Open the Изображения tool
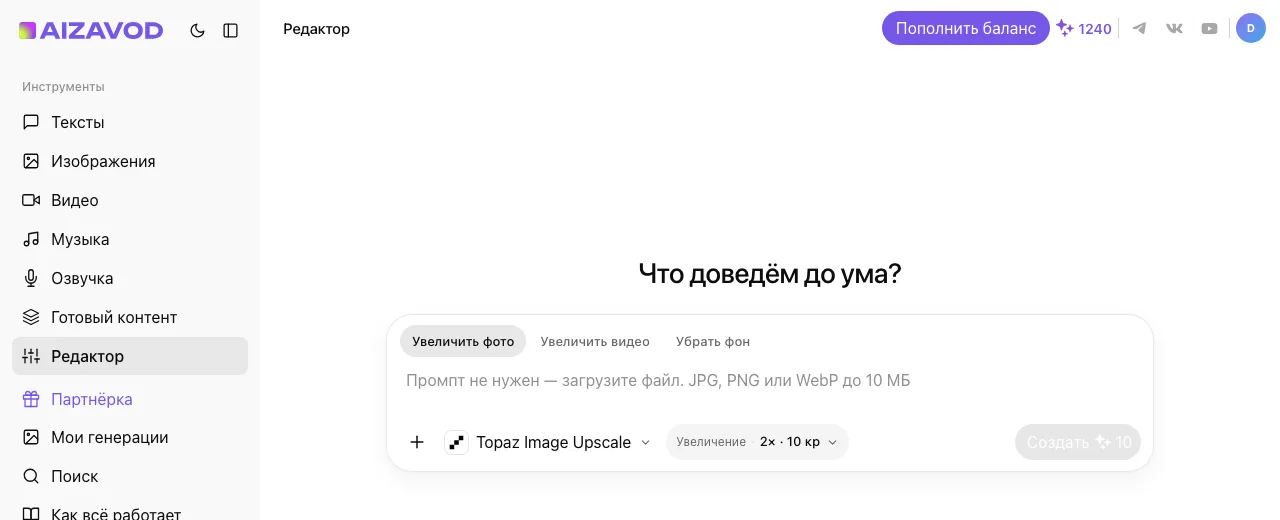 (x=130, y=161)
